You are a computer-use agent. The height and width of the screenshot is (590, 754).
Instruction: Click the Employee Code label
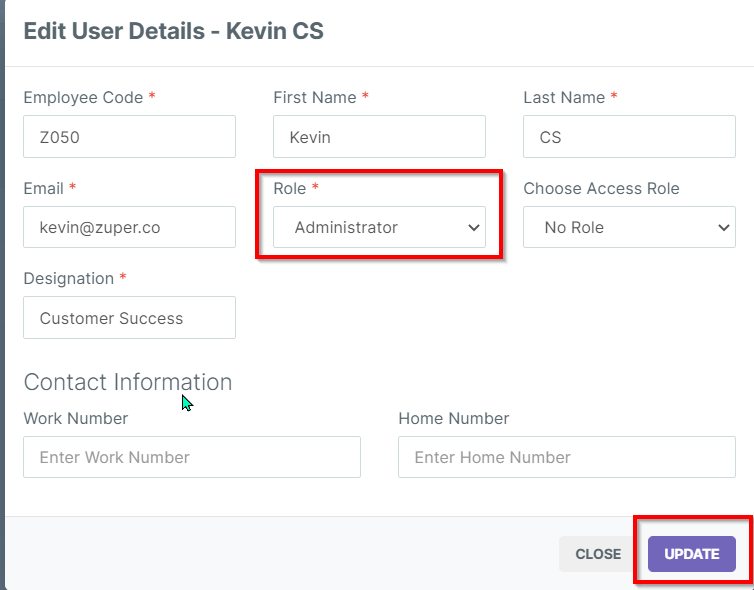pyautogui.click(x=84, y=97)
